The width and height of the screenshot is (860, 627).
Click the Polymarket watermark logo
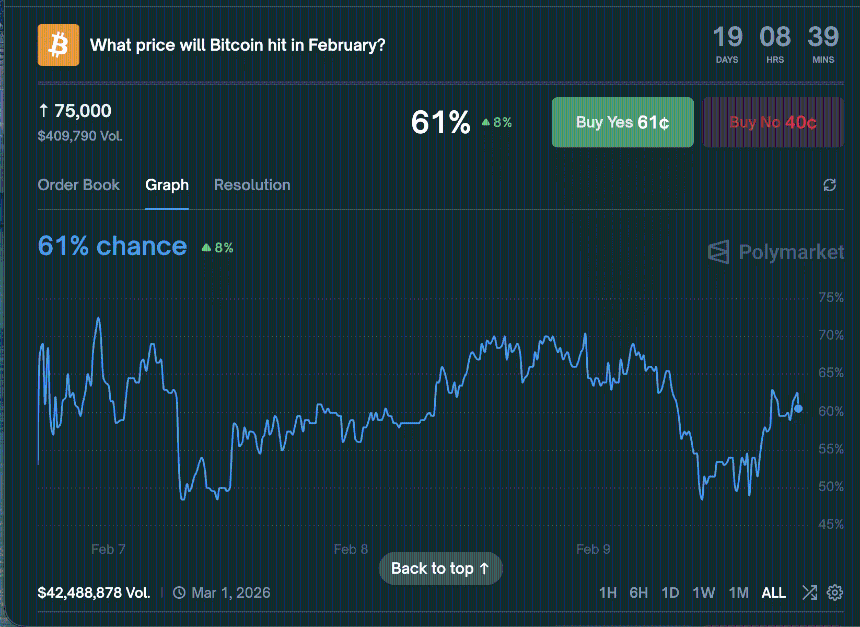tap(775, 252)
